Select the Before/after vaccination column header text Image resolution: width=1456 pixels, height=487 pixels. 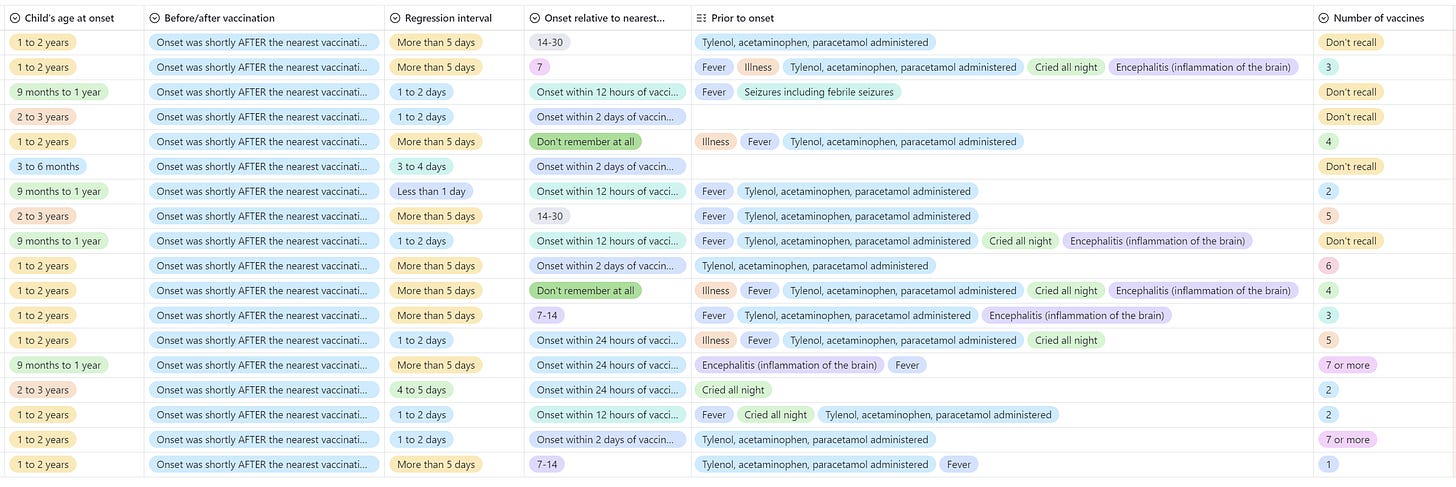219,18
